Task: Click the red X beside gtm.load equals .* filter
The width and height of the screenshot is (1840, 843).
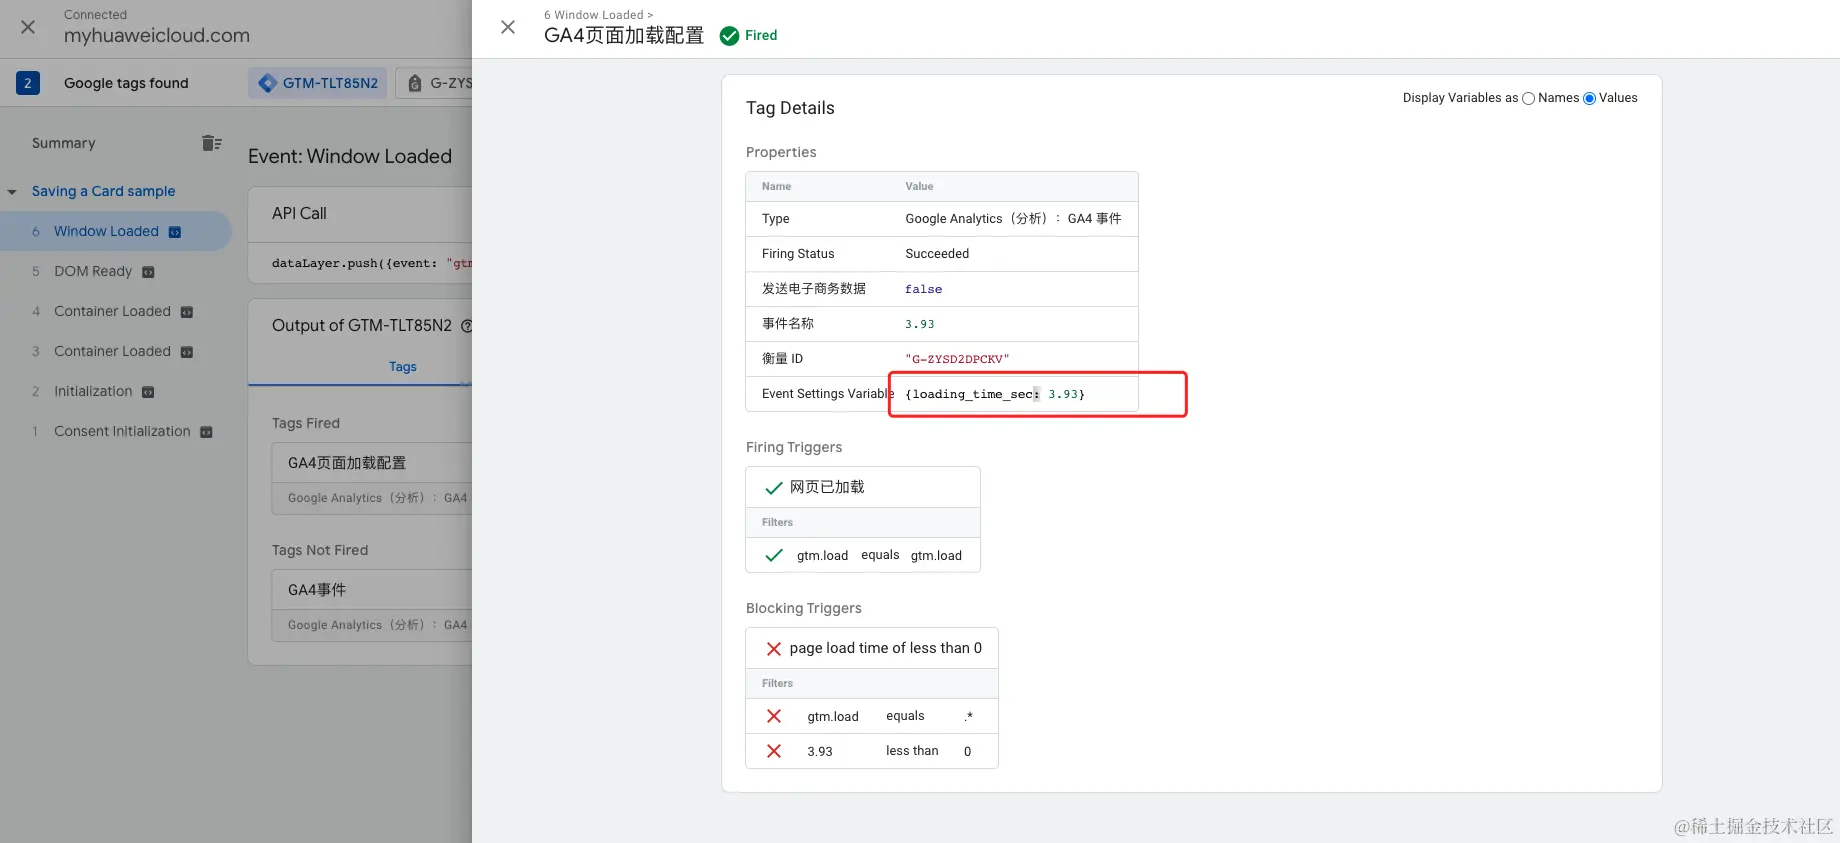Action: pyautogui.click(x=773, y=716)
